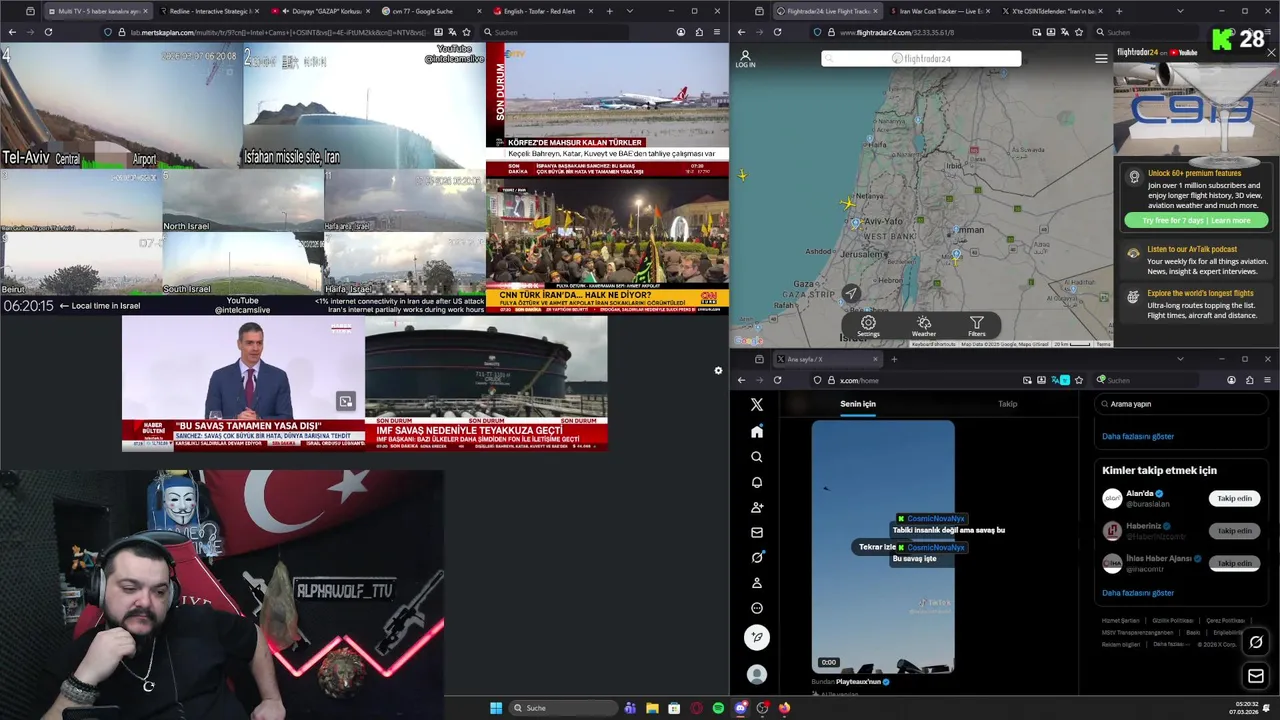The width and height of the screenshot is (1280, 720).
Task: Switch to English - Tzofar - Red Alert tab
Action: (542, 11)
